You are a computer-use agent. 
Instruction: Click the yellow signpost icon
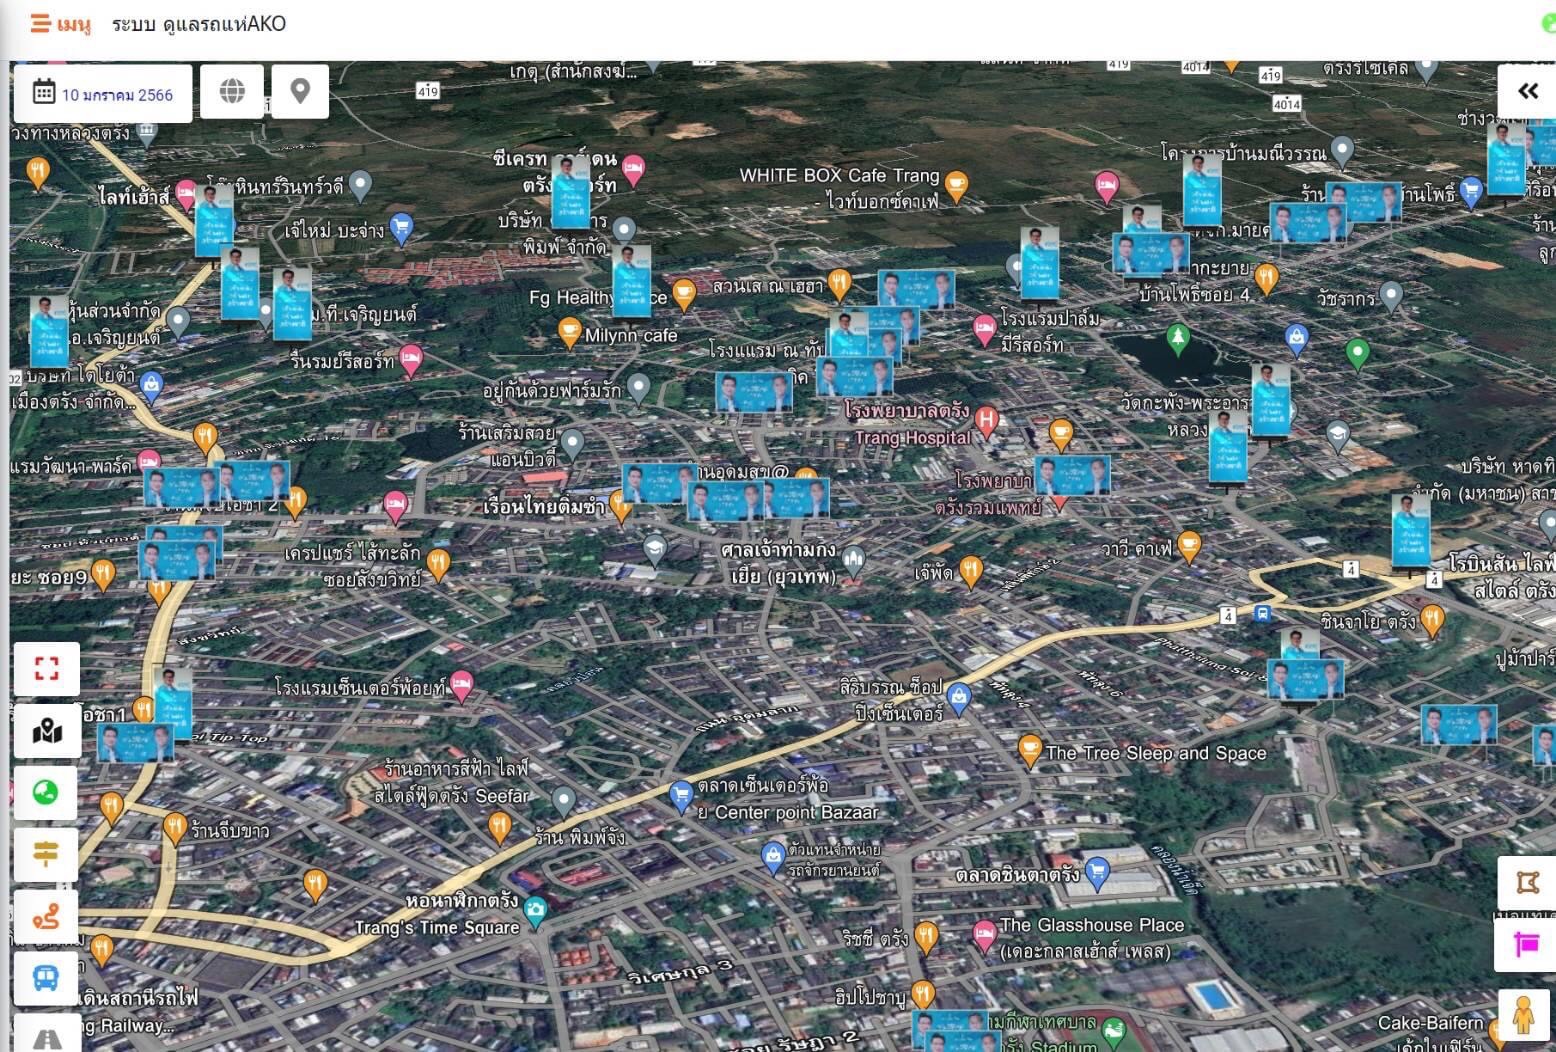46,854
